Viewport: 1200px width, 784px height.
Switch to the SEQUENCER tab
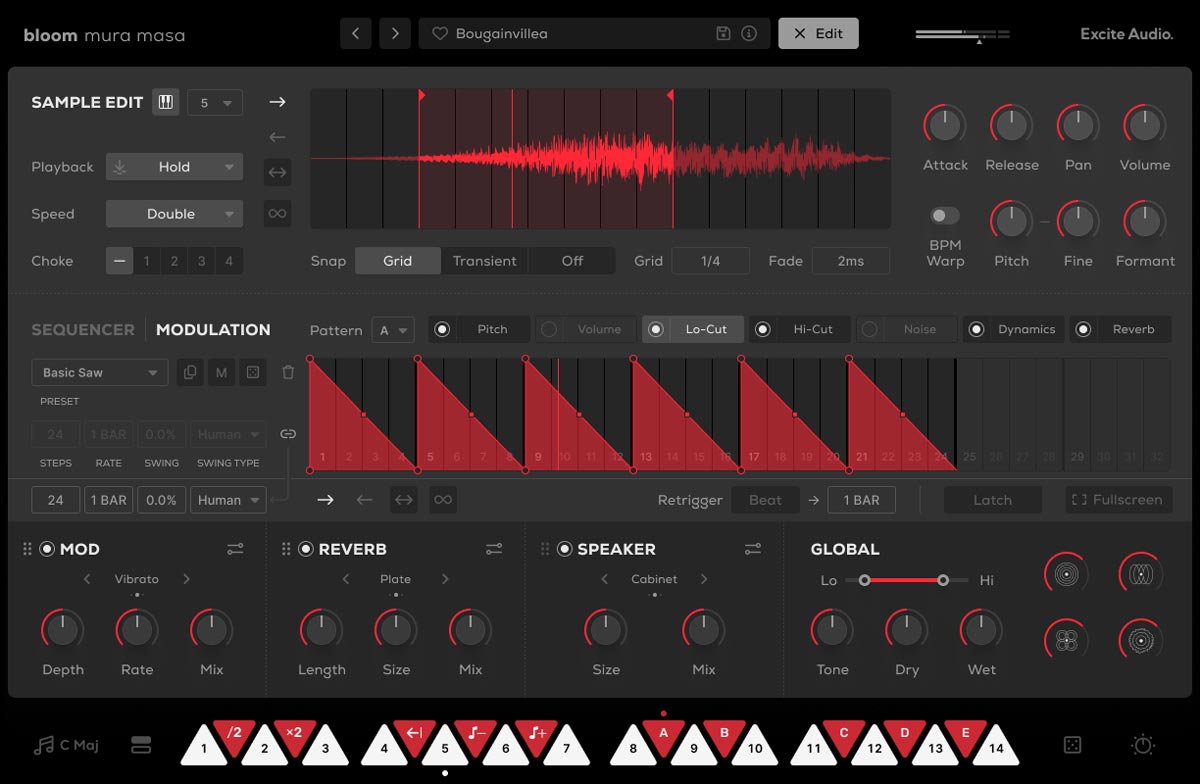tap(82, 330)
